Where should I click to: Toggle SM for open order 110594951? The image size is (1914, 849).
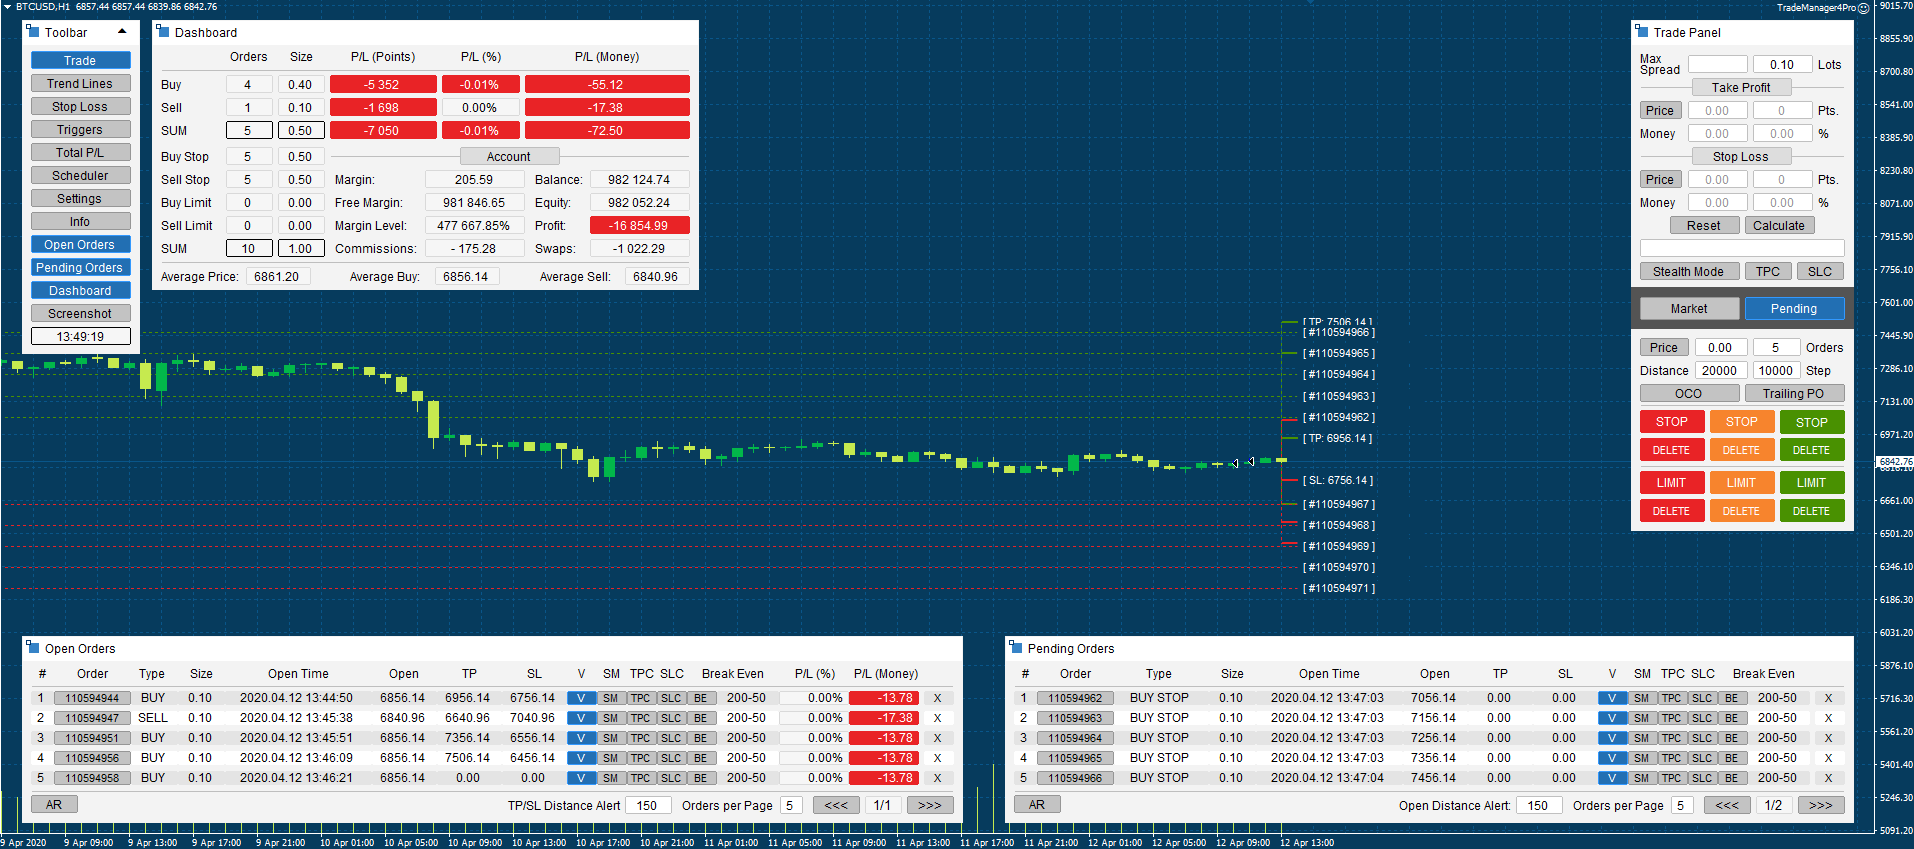(611, 738)
